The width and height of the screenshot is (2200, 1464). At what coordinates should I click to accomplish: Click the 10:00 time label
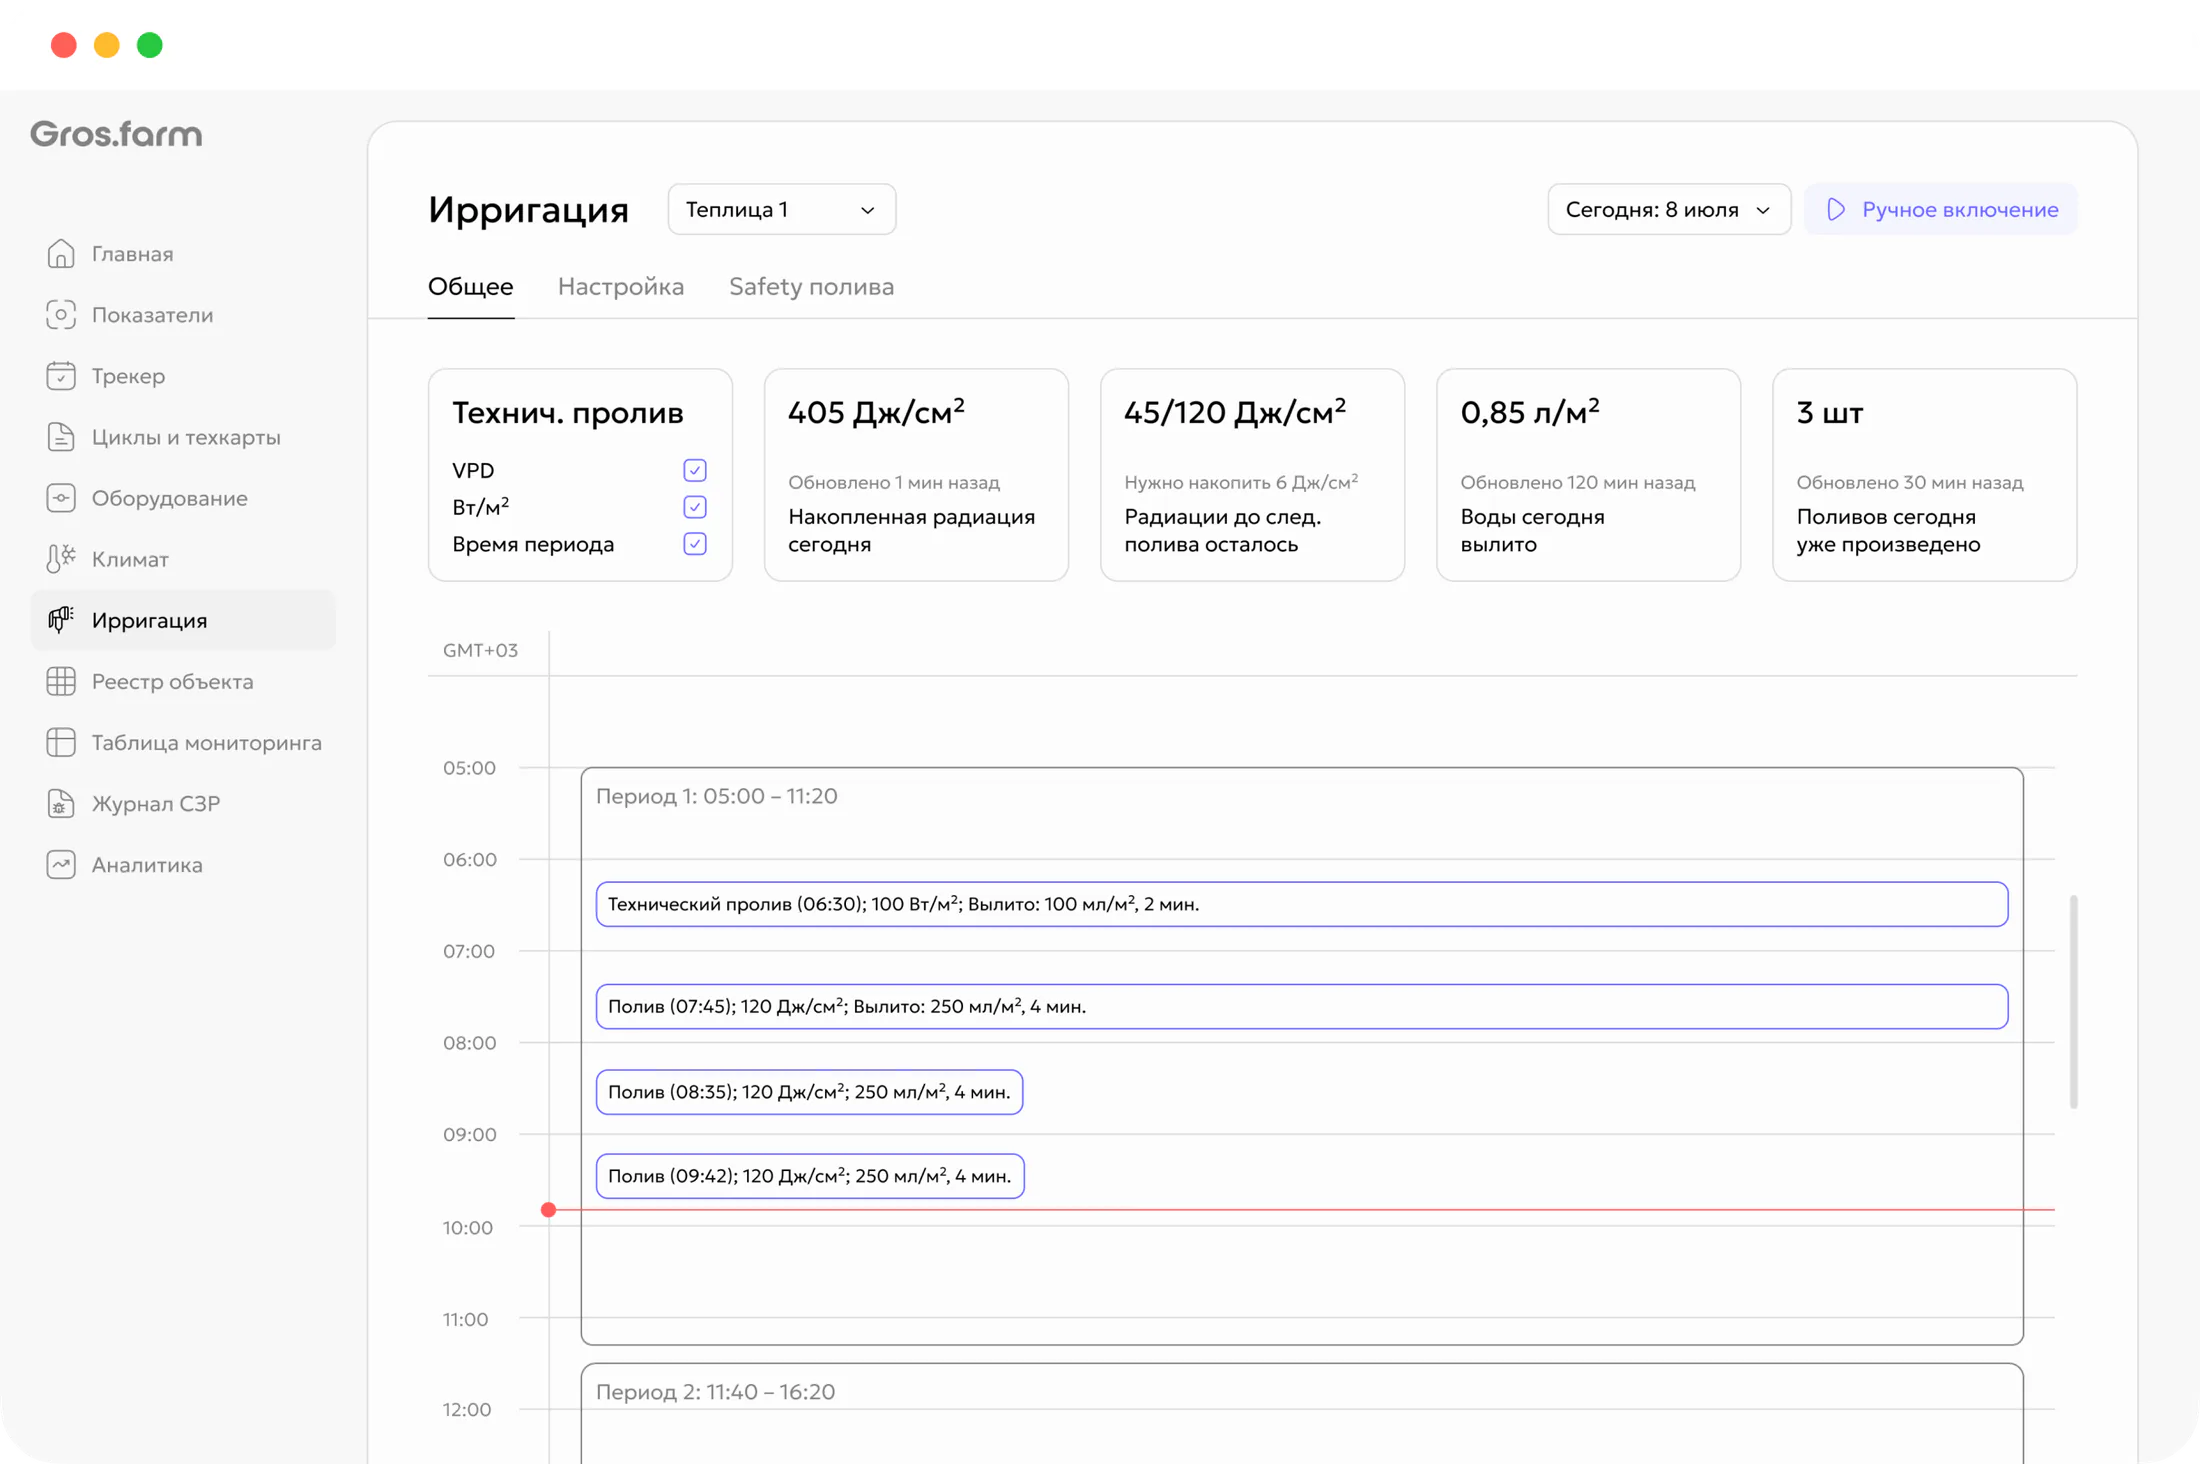pyautogui.click(x=468, y=1228)
